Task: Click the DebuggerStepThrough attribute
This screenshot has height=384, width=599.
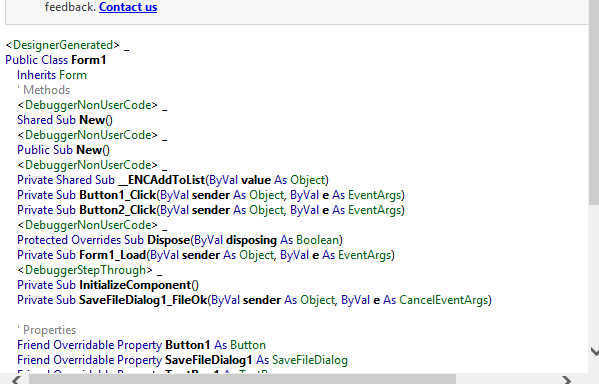Action: coord(86,270)
